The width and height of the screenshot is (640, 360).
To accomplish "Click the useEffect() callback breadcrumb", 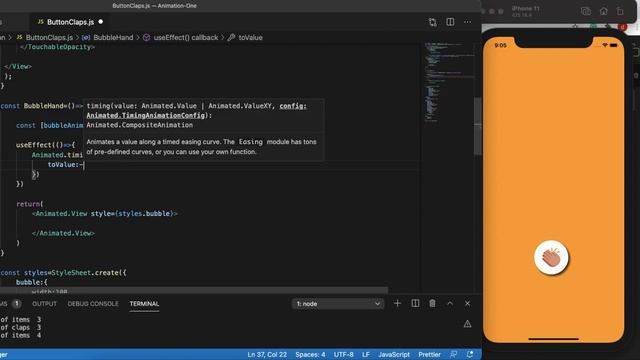I will point(186,38).
